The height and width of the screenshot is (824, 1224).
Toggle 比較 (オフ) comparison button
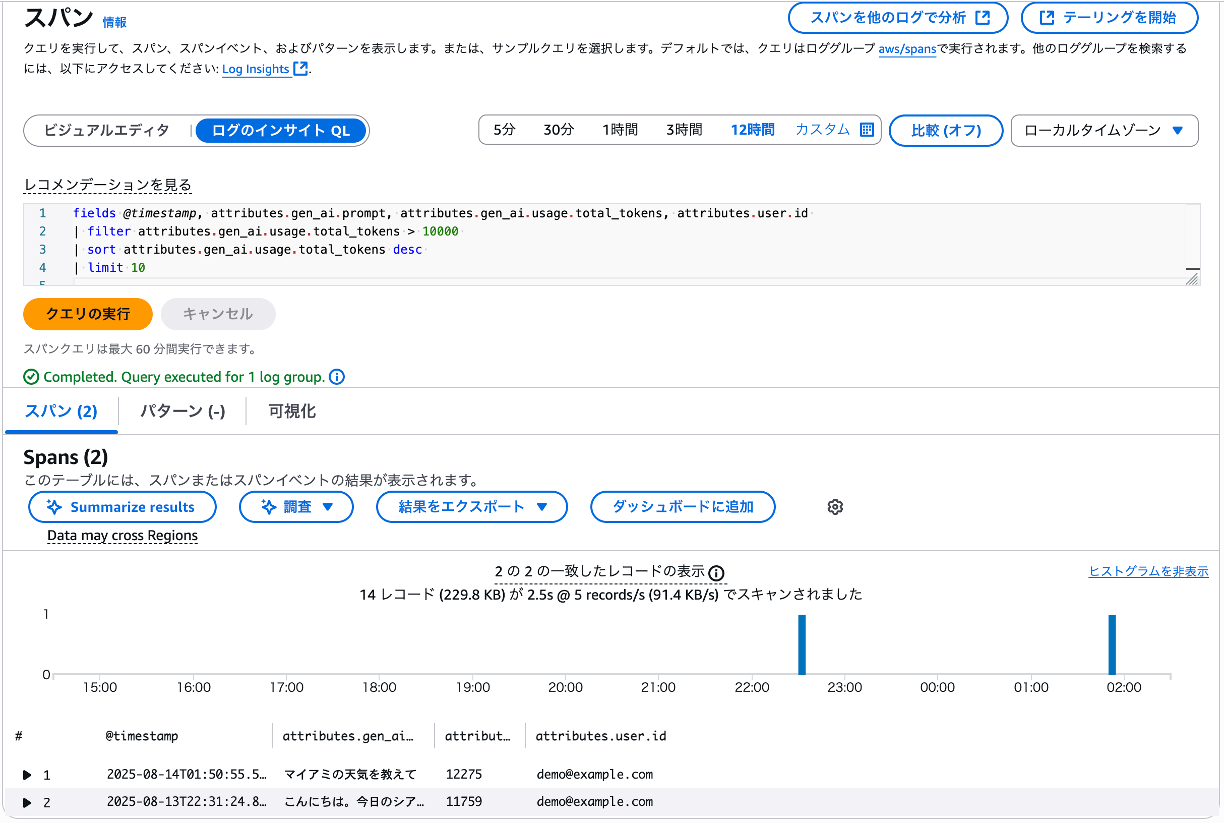pos(945,130)
